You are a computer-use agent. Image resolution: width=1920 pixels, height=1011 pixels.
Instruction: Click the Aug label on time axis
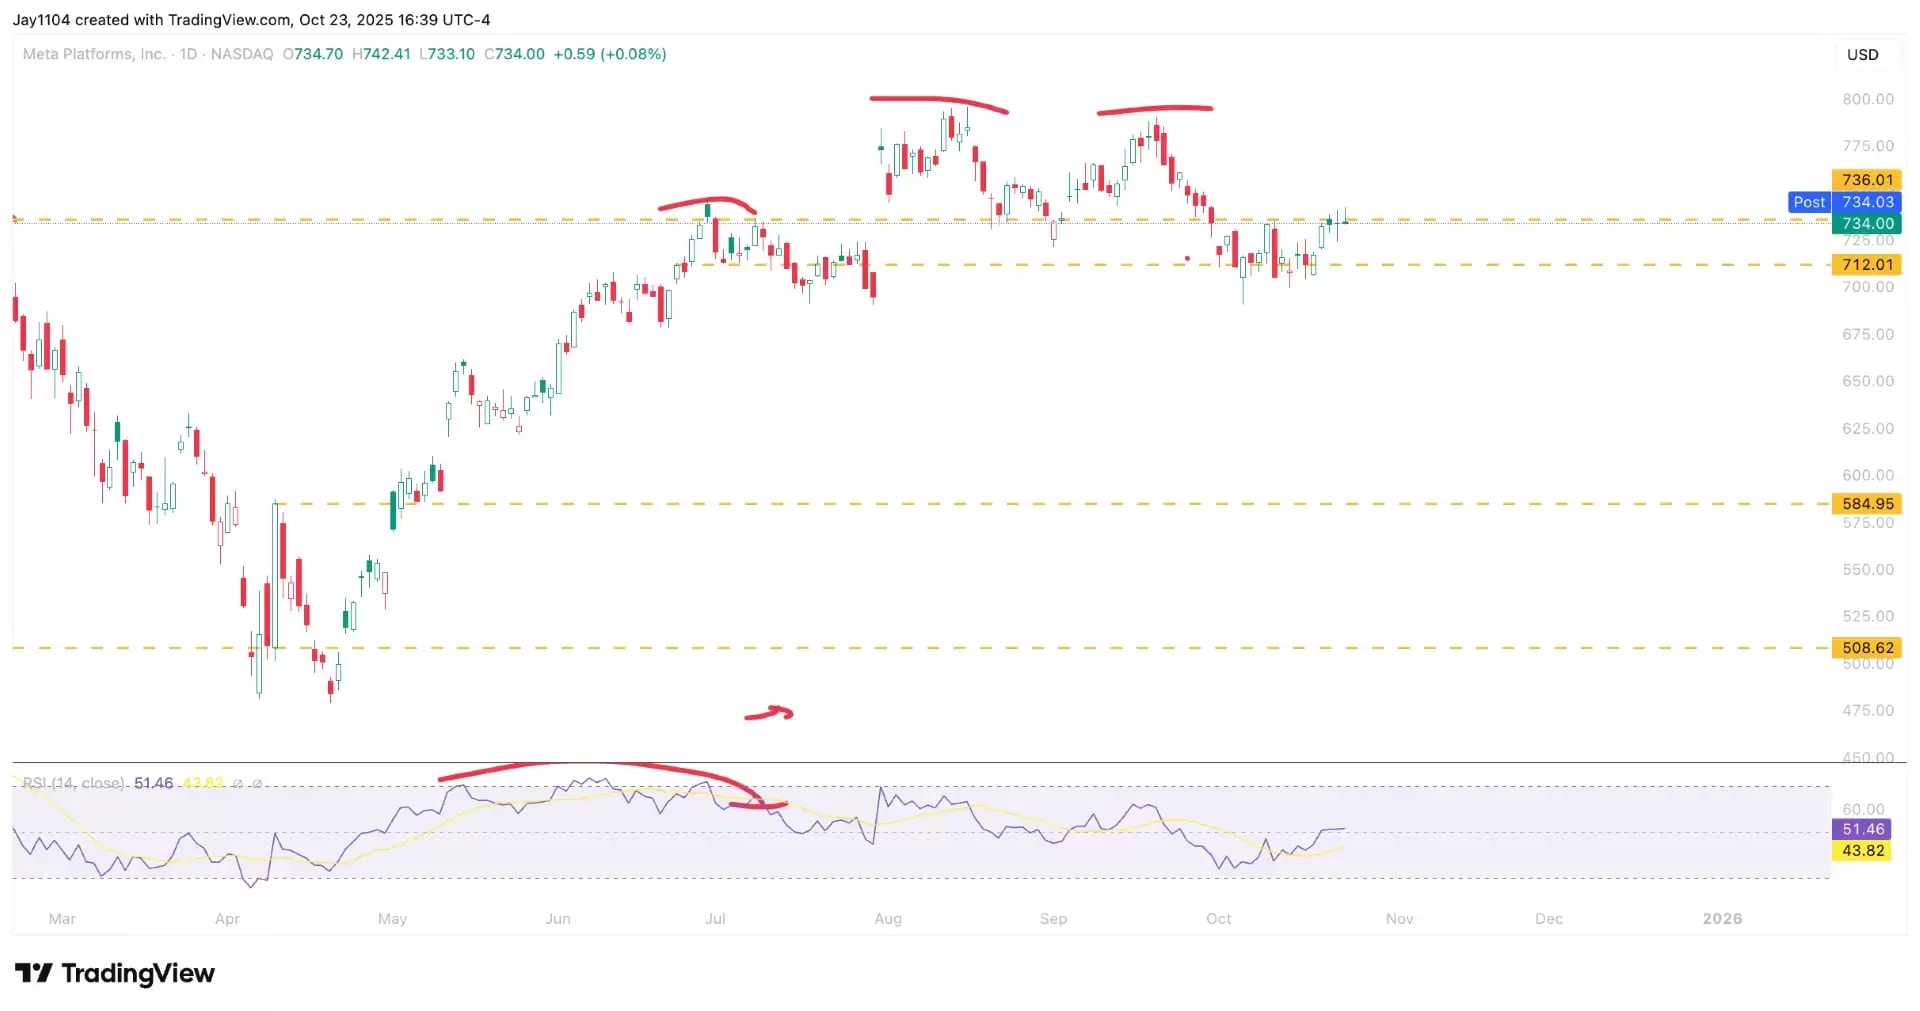pyautogui.click(x=888, y=918)
